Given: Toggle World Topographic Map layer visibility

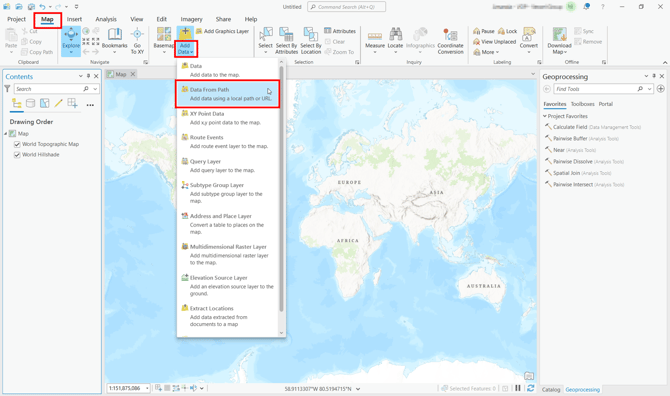Looking at the screenshot, I should [x=17, y=144].
